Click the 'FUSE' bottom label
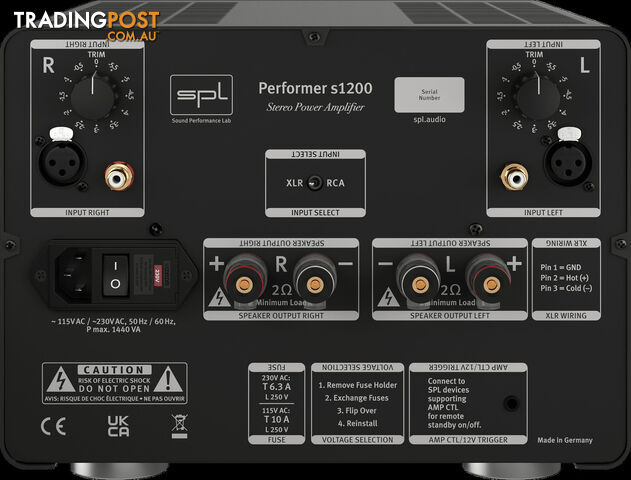This screenshot has height=480, width=631. (x=276, y=440)
